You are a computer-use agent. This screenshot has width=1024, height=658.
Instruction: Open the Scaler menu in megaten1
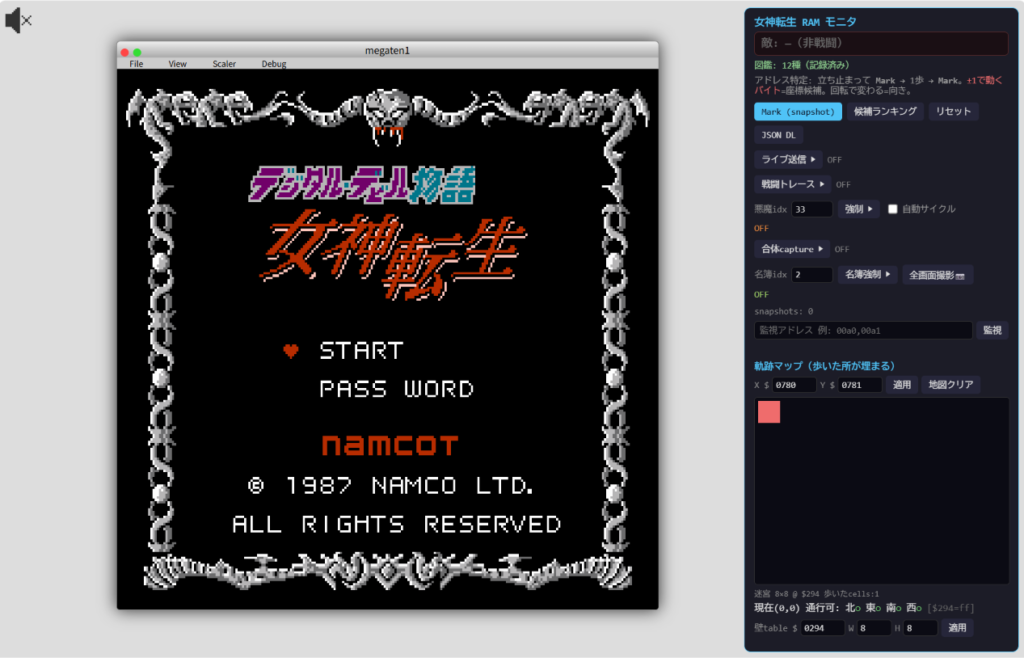point(224,64)
